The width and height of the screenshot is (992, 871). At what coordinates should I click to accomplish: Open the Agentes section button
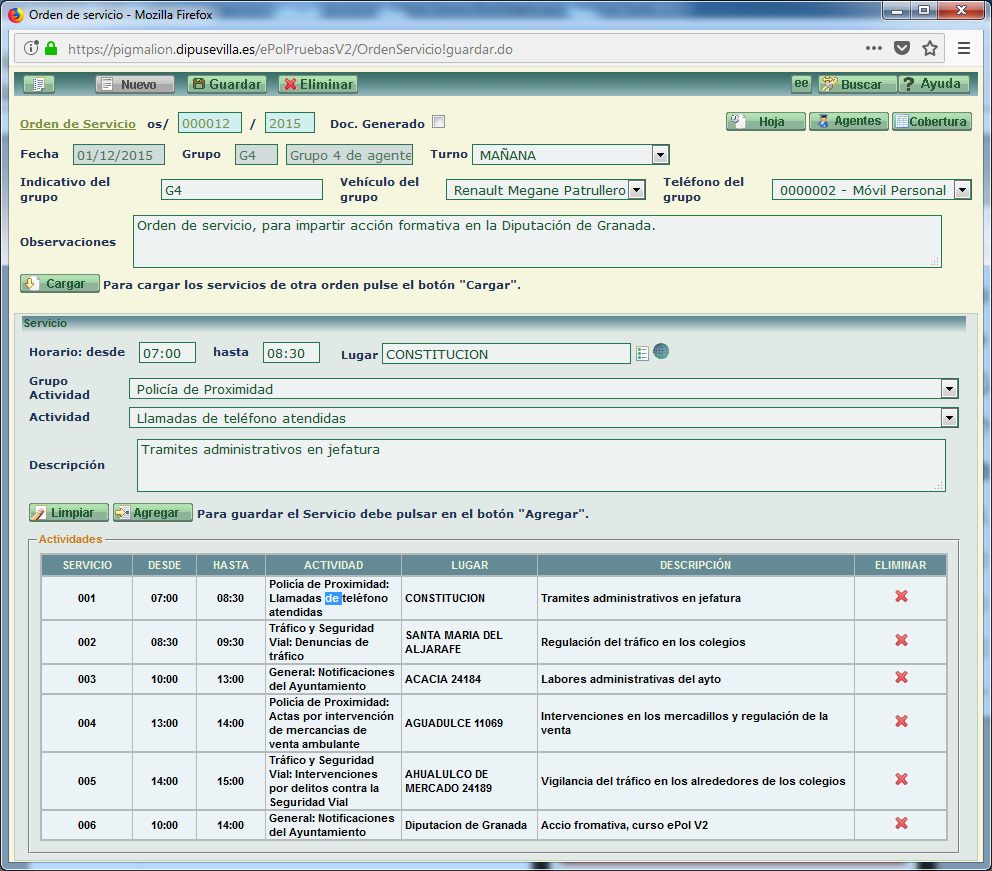click(849, 121)
